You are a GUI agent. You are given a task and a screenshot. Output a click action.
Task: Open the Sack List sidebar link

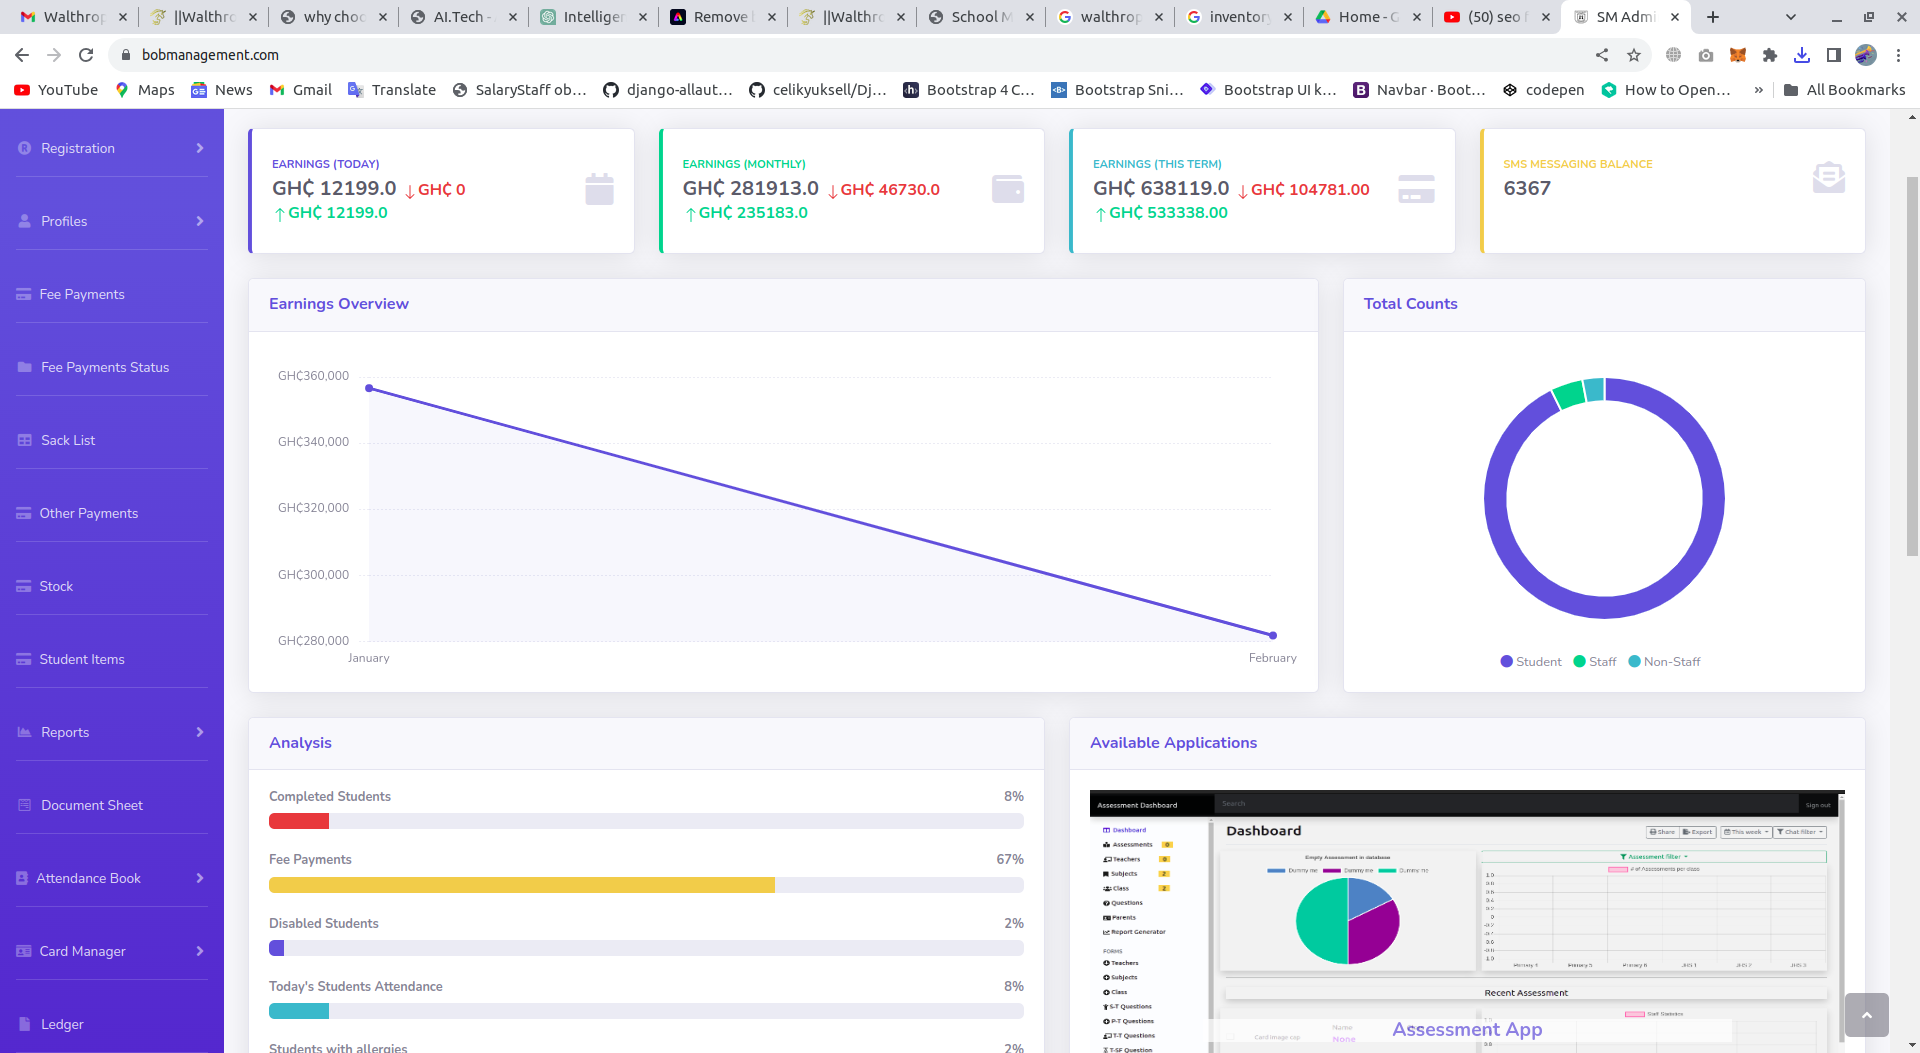click(68, 440)
